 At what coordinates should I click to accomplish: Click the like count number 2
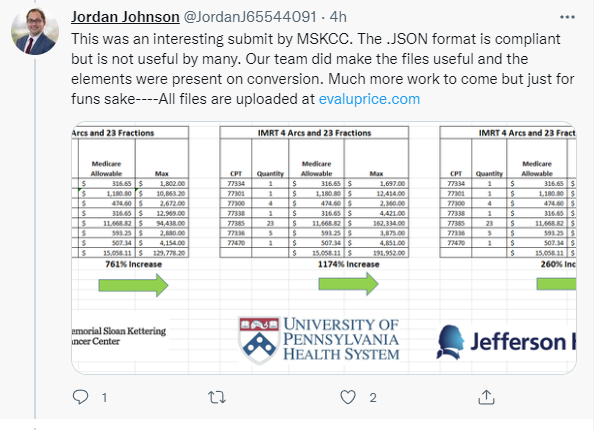tap(371, 398)
